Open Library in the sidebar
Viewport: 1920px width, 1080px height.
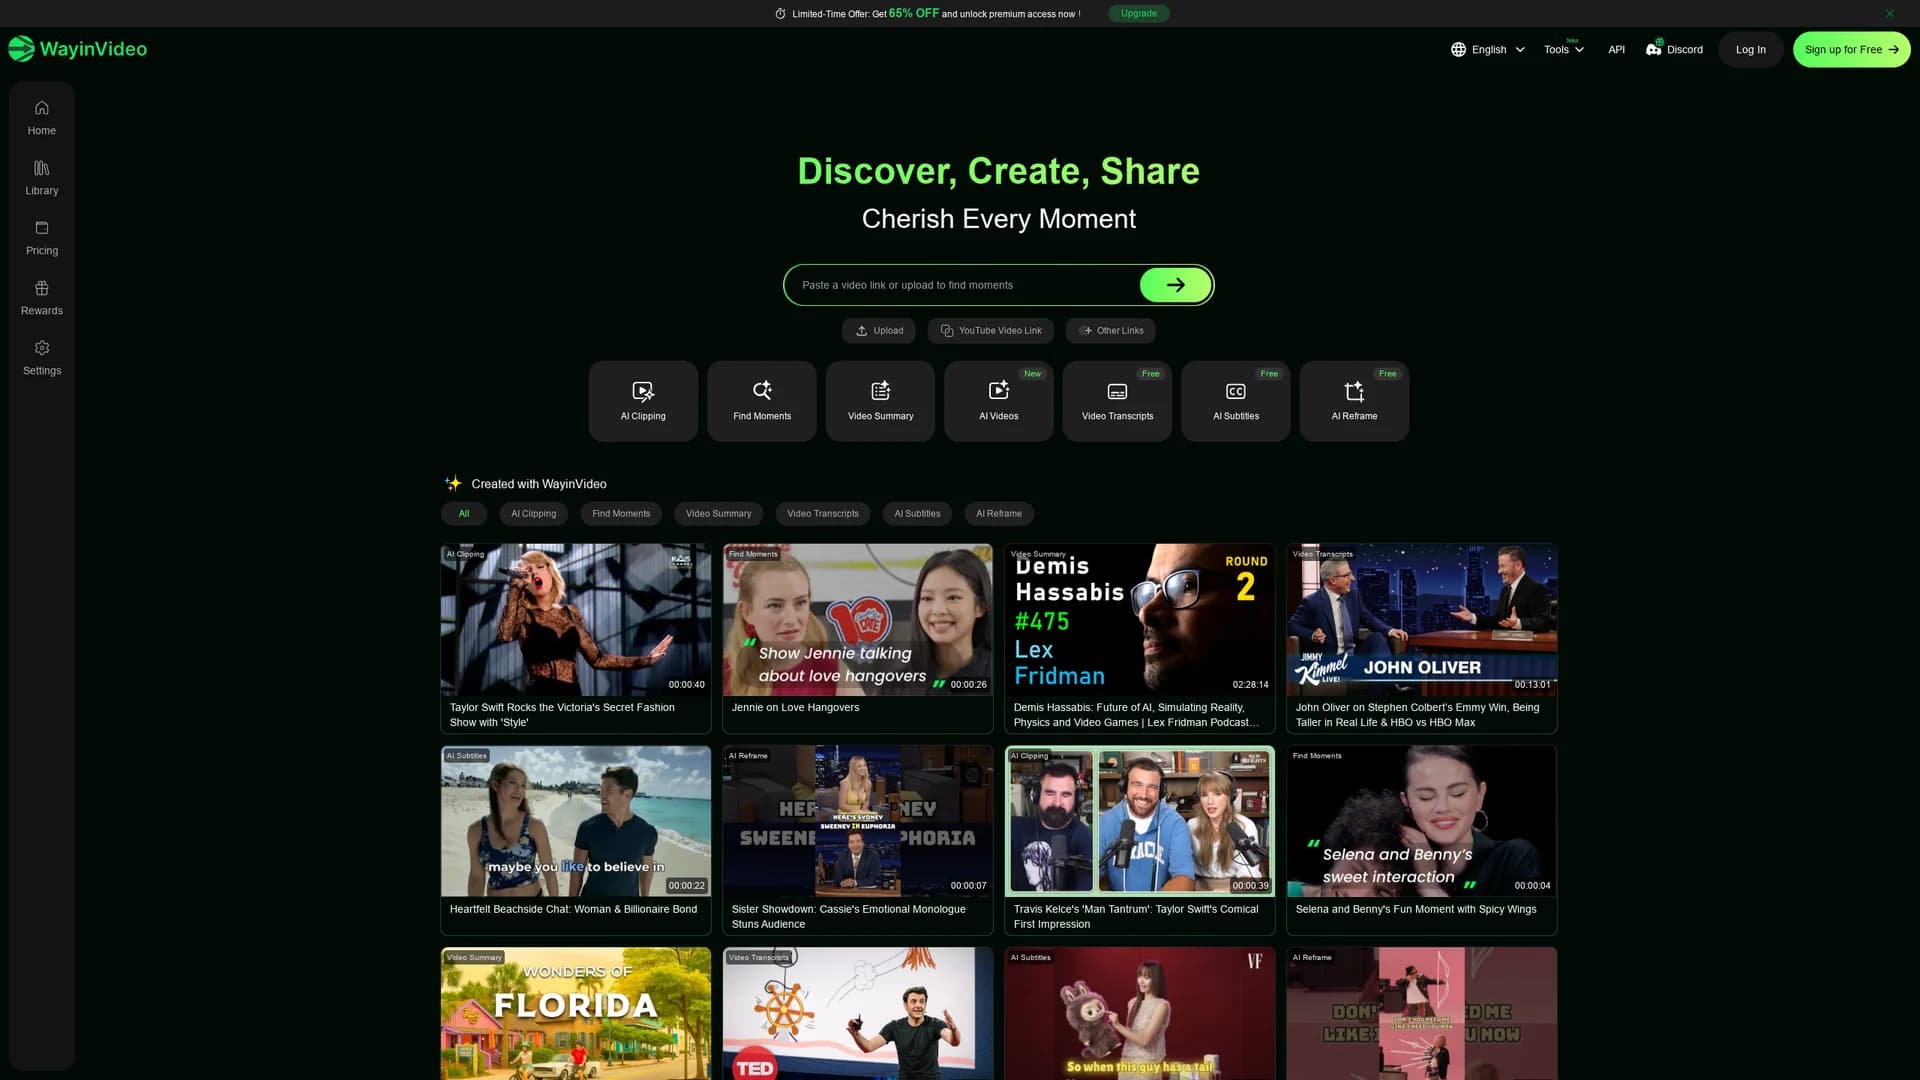[42, 178]
